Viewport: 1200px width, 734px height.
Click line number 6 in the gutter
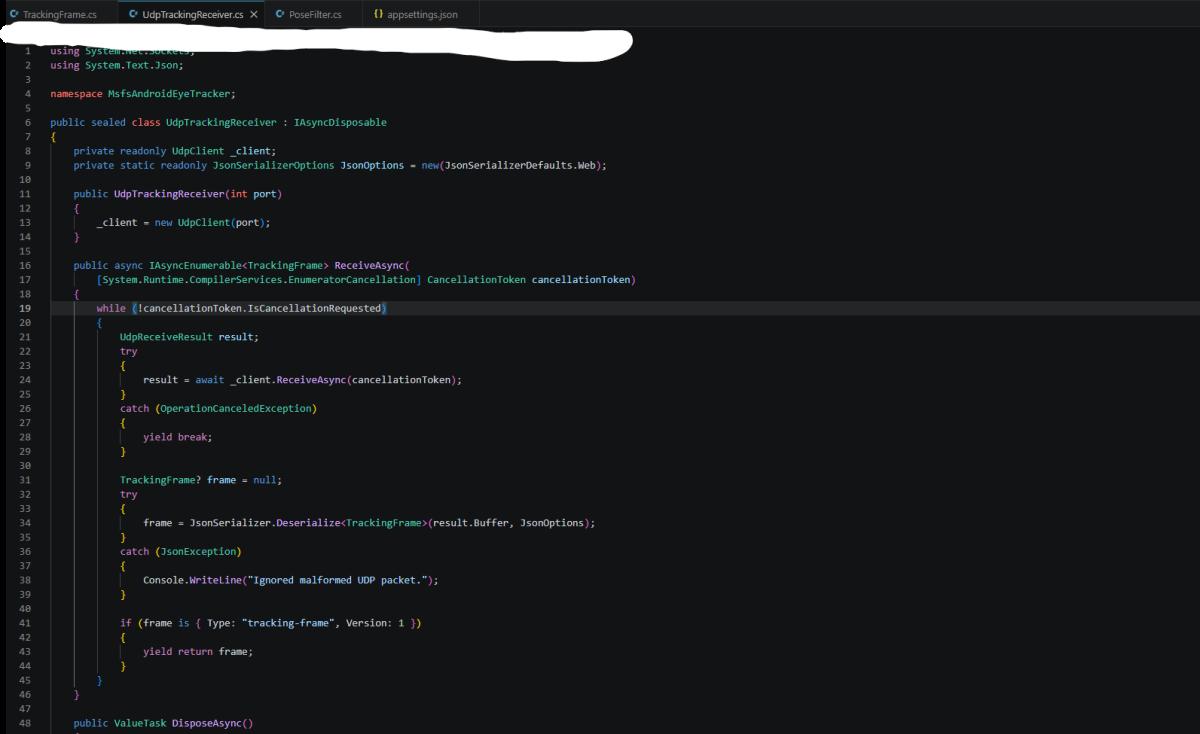pyautogui.click(x=28, y=122)
